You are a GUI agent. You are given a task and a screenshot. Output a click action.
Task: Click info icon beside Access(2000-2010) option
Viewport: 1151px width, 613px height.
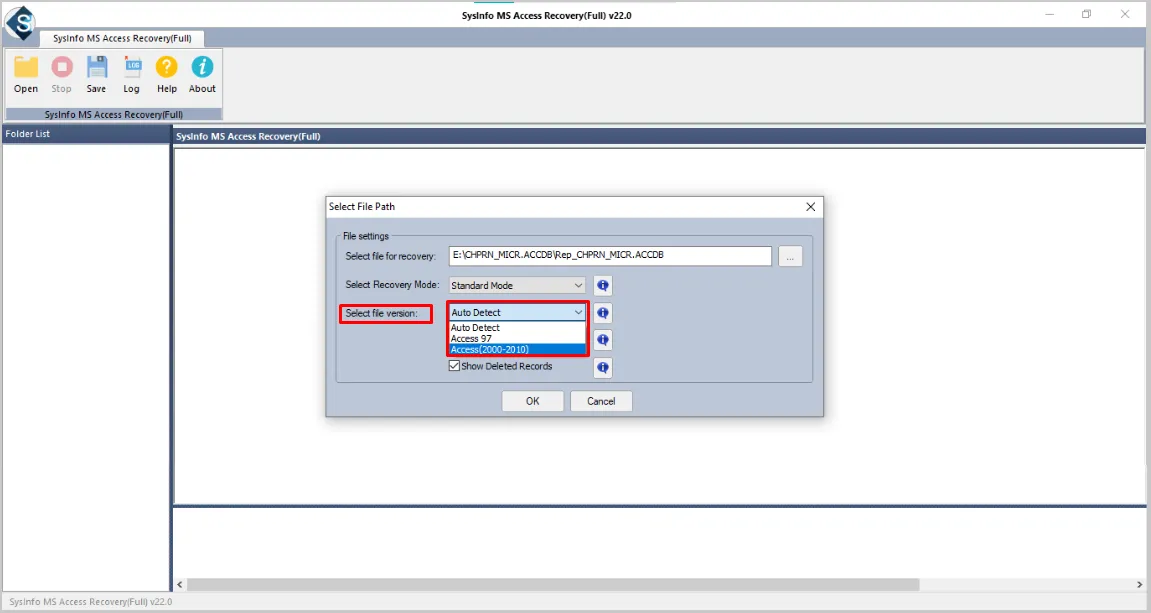coord(603,340)
